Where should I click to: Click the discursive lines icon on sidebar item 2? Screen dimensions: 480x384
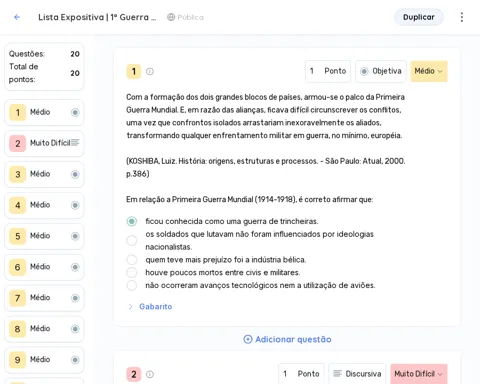point(75,143)
